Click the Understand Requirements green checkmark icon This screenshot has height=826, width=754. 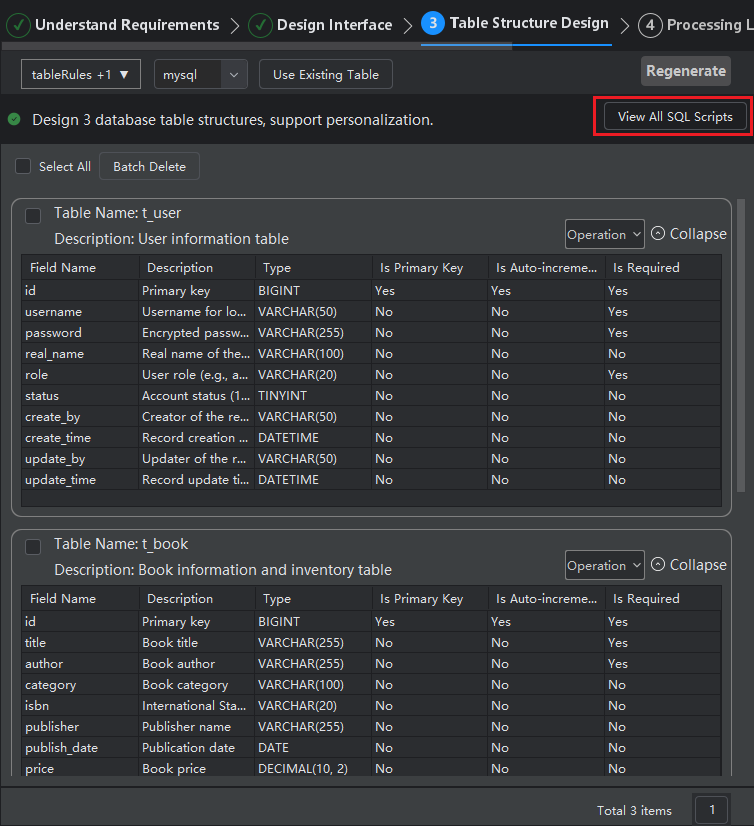[18, 25]
